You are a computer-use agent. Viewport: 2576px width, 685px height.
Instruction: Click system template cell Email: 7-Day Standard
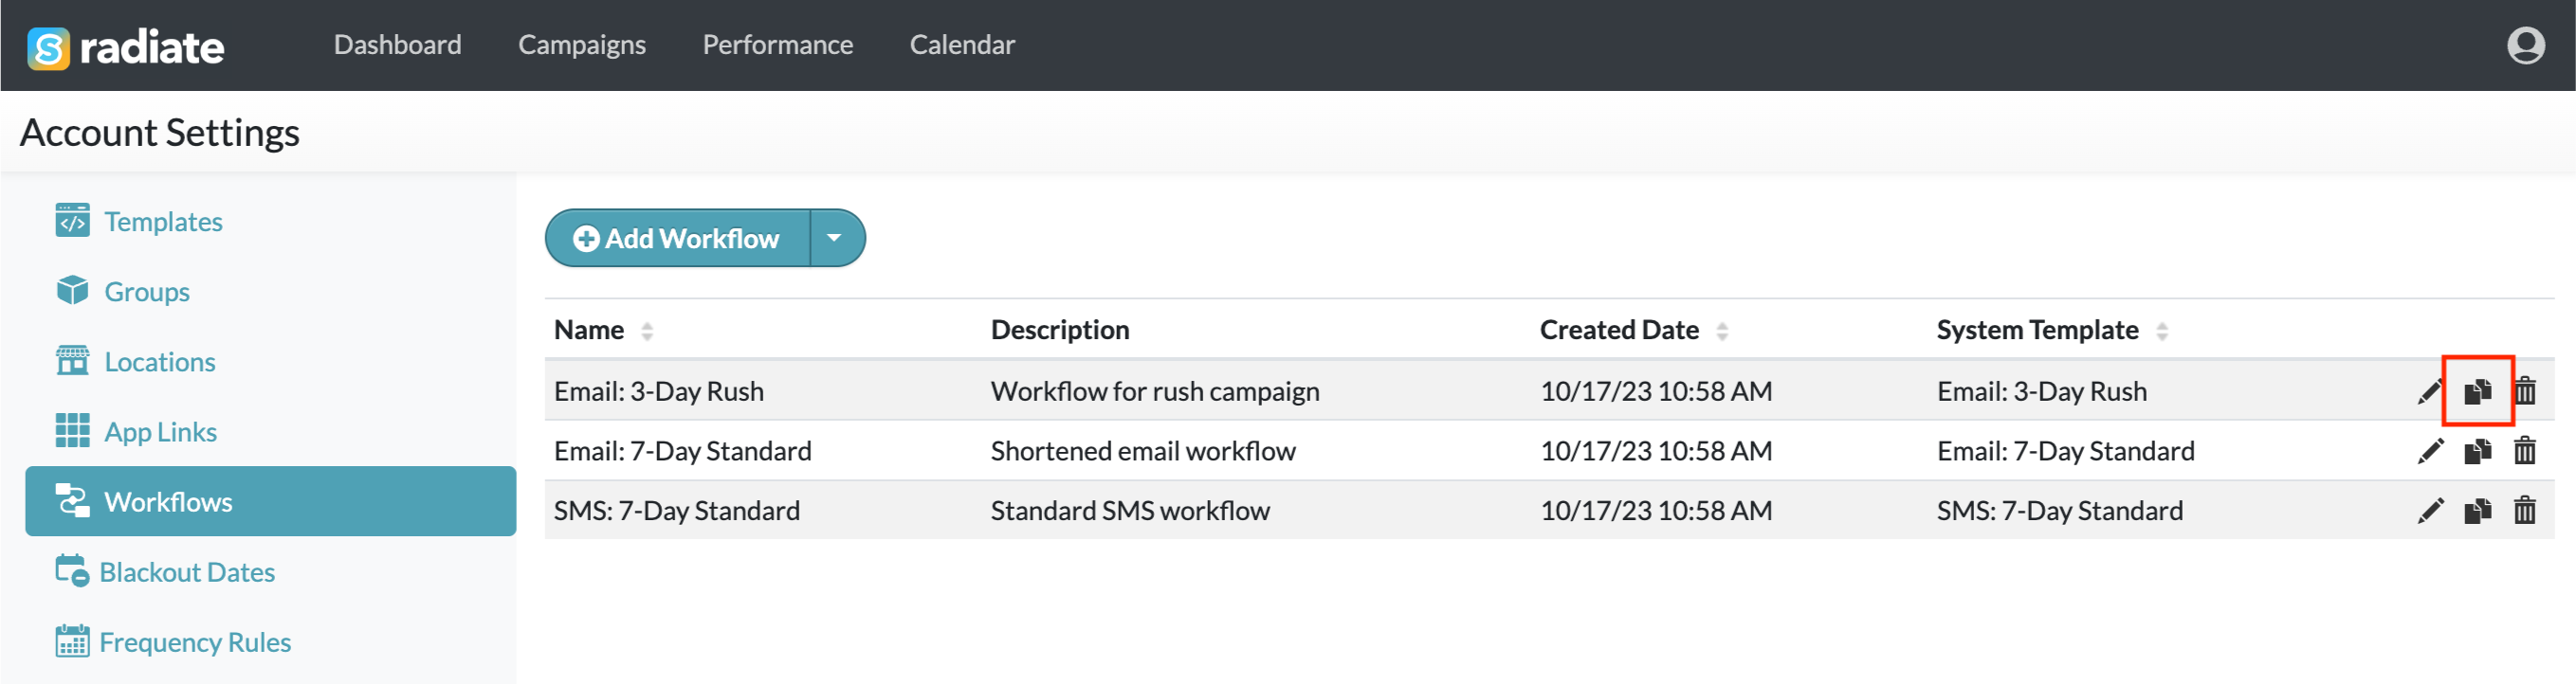[2065, 451]
